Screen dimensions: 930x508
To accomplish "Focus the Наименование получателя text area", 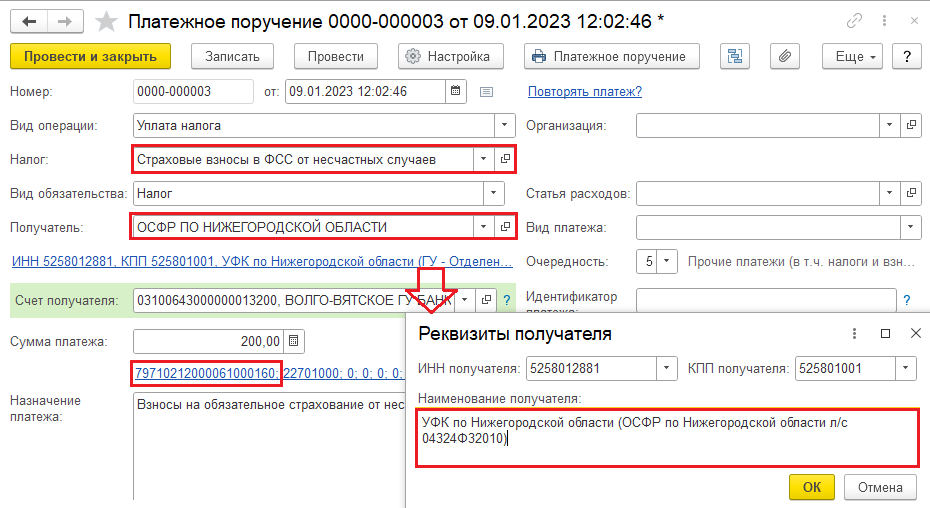I will [667, 437].
